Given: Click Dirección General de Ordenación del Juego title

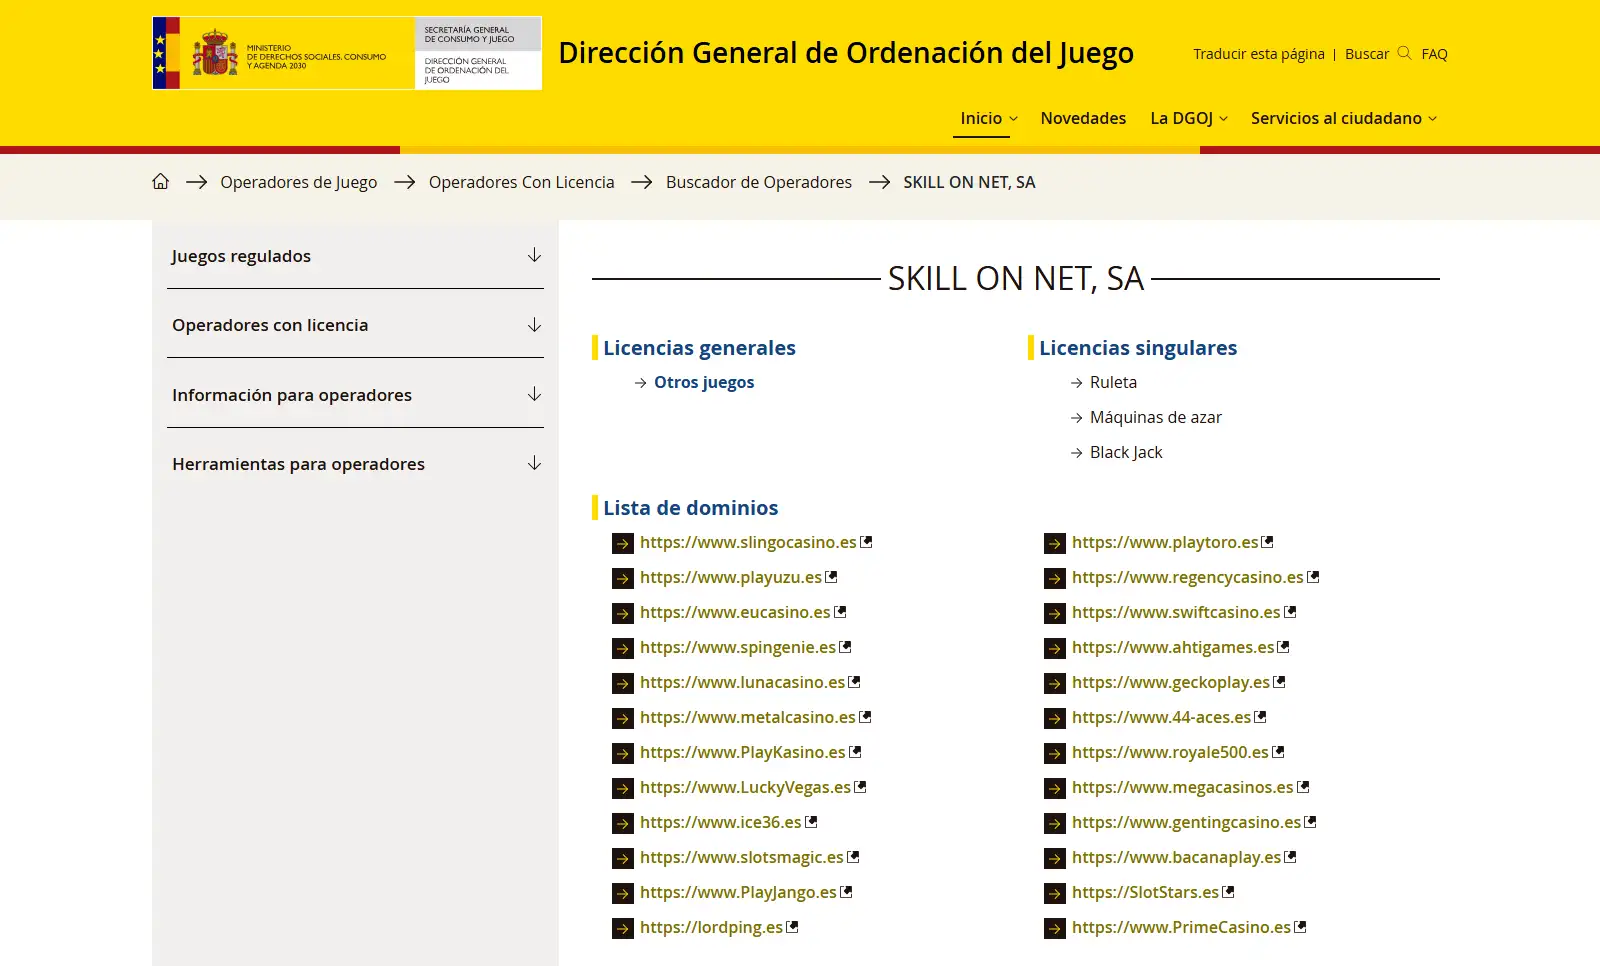Looking at the screenshot, I should [846, 52].
